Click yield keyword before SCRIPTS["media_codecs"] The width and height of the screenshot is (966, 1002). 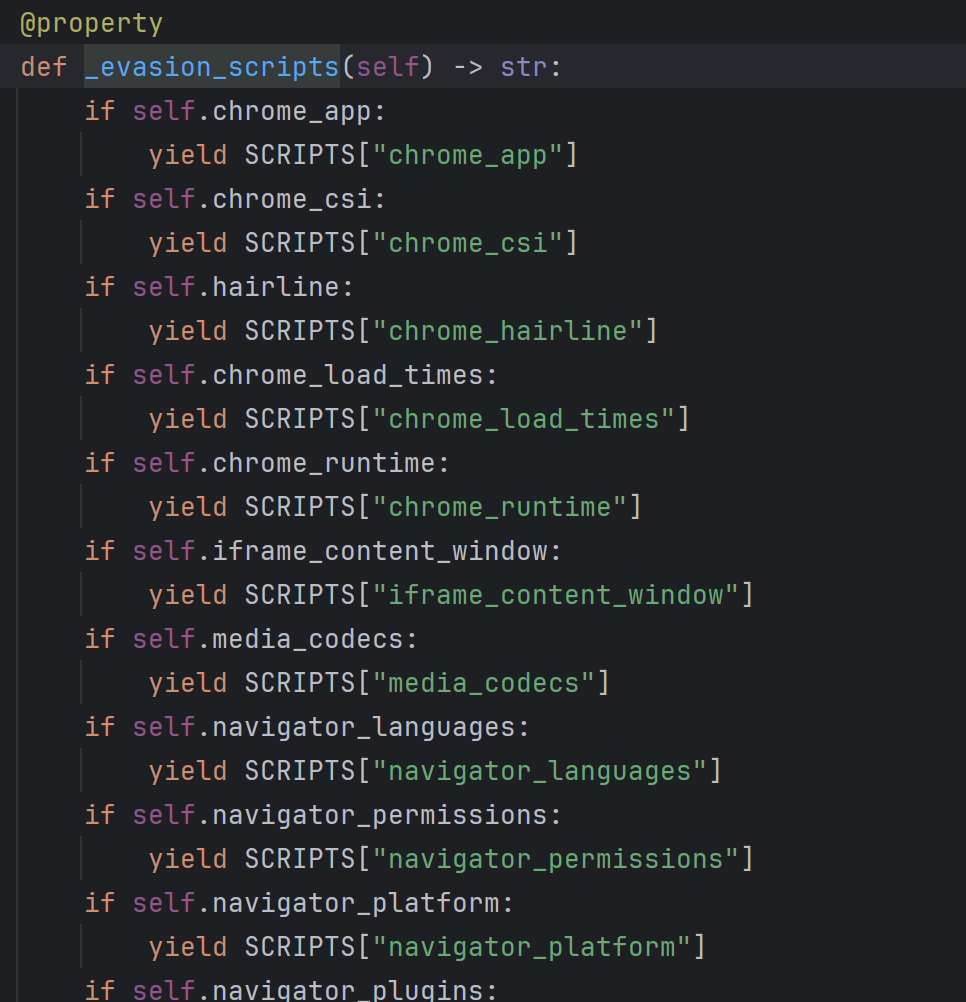click(x=188, y=683)
